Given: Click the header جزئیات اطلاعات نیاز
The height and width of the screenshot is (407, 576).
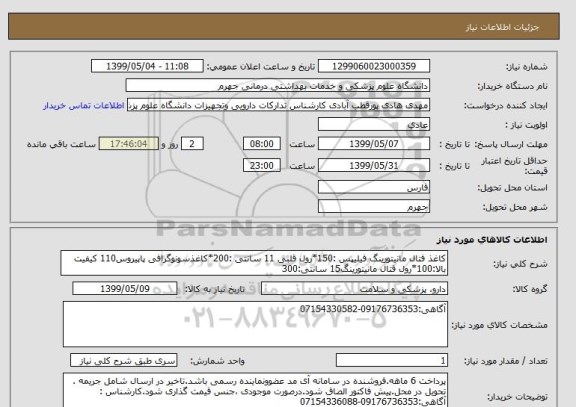Looking at the screenshot, I should click(502, 27).
